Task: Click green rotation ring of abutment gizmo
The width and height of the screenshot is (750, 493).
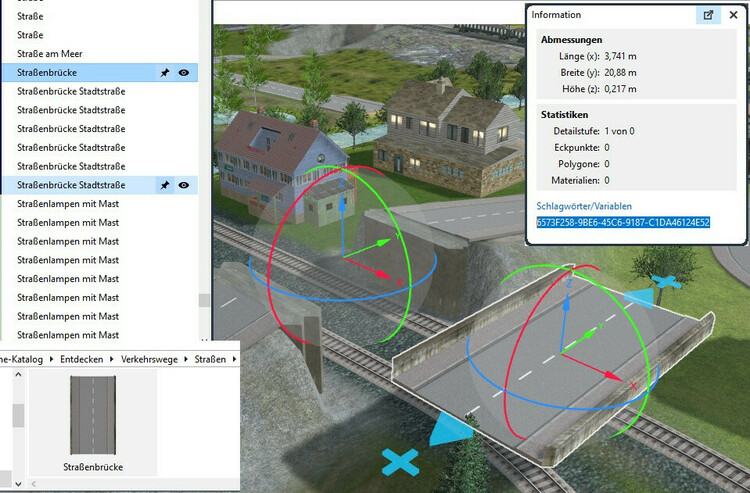Action: [x=407, y=268]
